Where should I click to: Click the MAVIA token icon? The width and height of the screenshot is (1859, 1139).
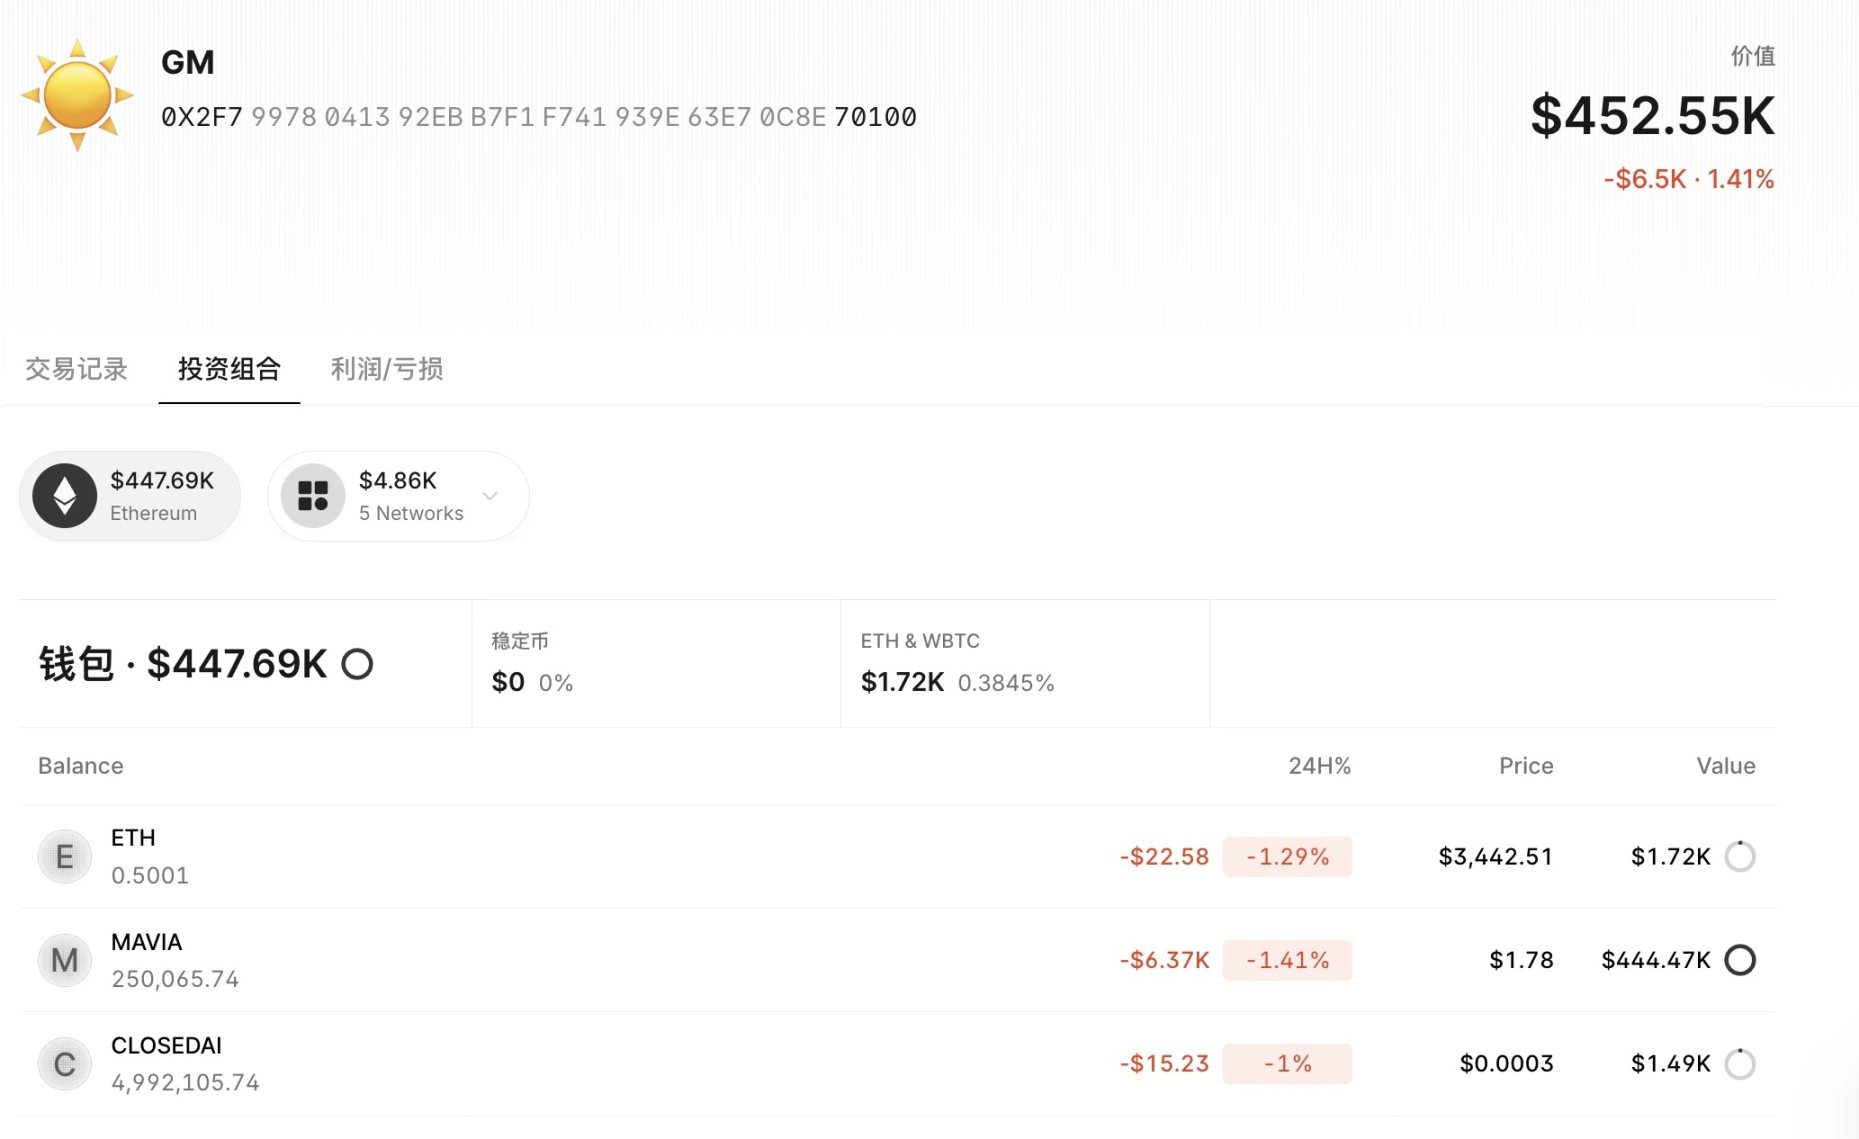click(x=65, y=960)
